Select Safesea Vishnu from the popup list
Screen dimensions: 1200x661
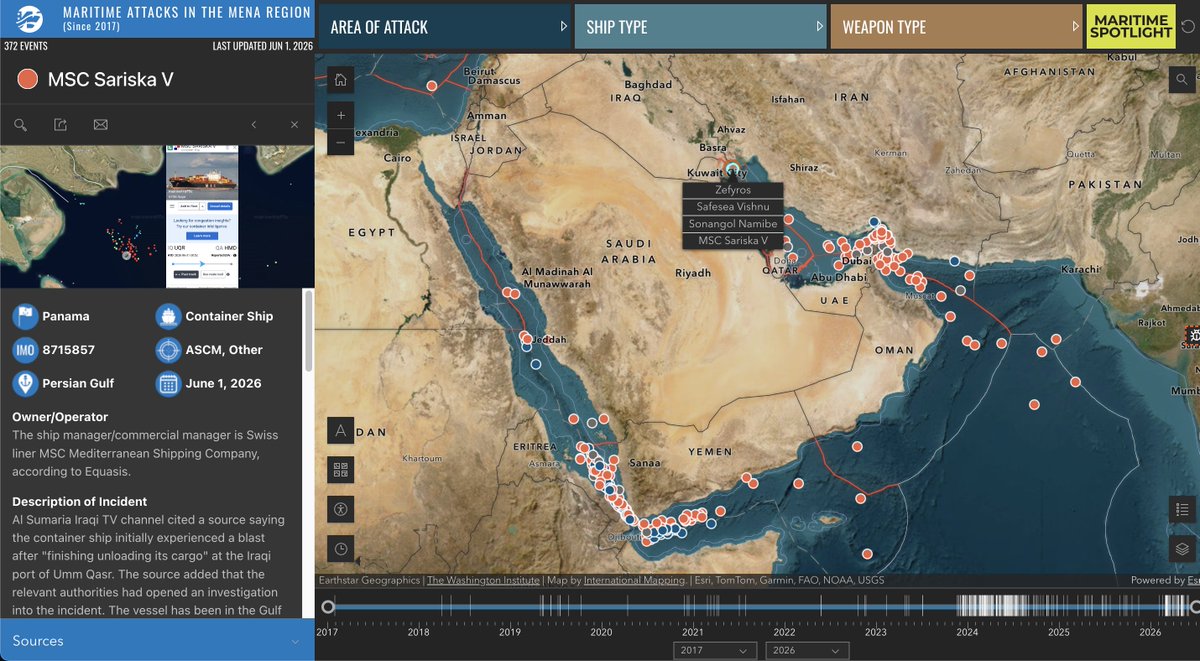(x=733, y=207)
